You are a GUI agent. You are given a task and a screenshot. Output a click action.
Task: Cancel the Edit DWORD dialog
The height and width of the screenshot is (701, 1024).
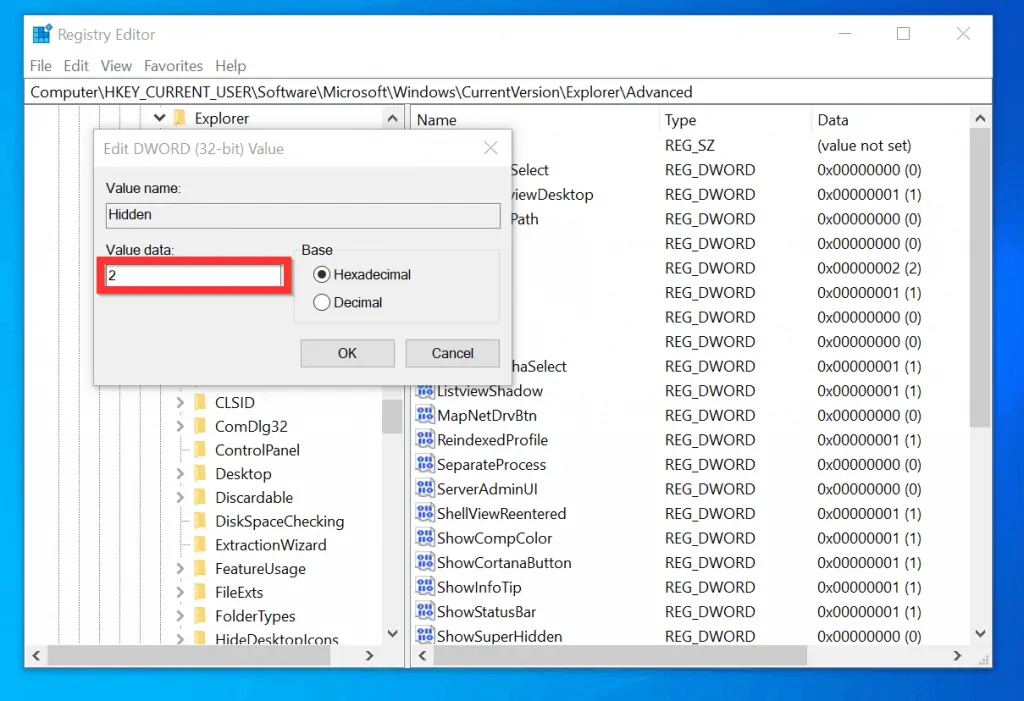(x=452, y=353)
